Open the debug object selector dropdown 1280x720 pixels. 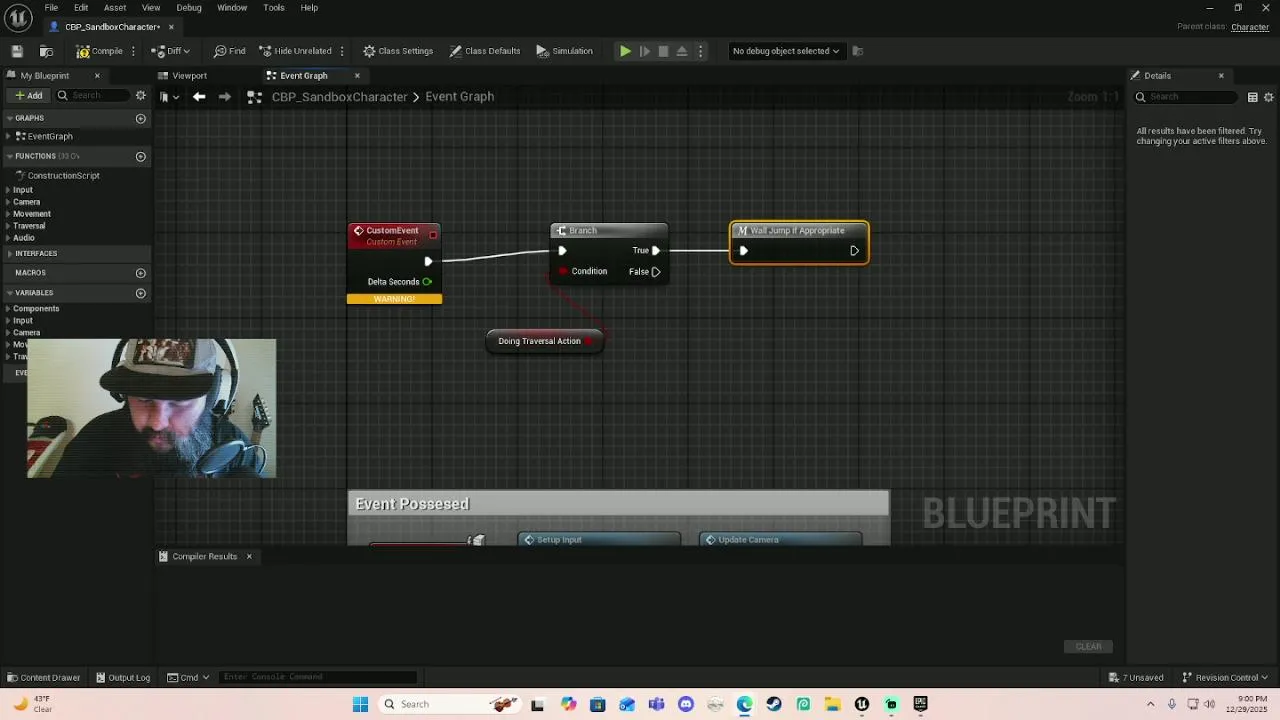tap(785, 51)
